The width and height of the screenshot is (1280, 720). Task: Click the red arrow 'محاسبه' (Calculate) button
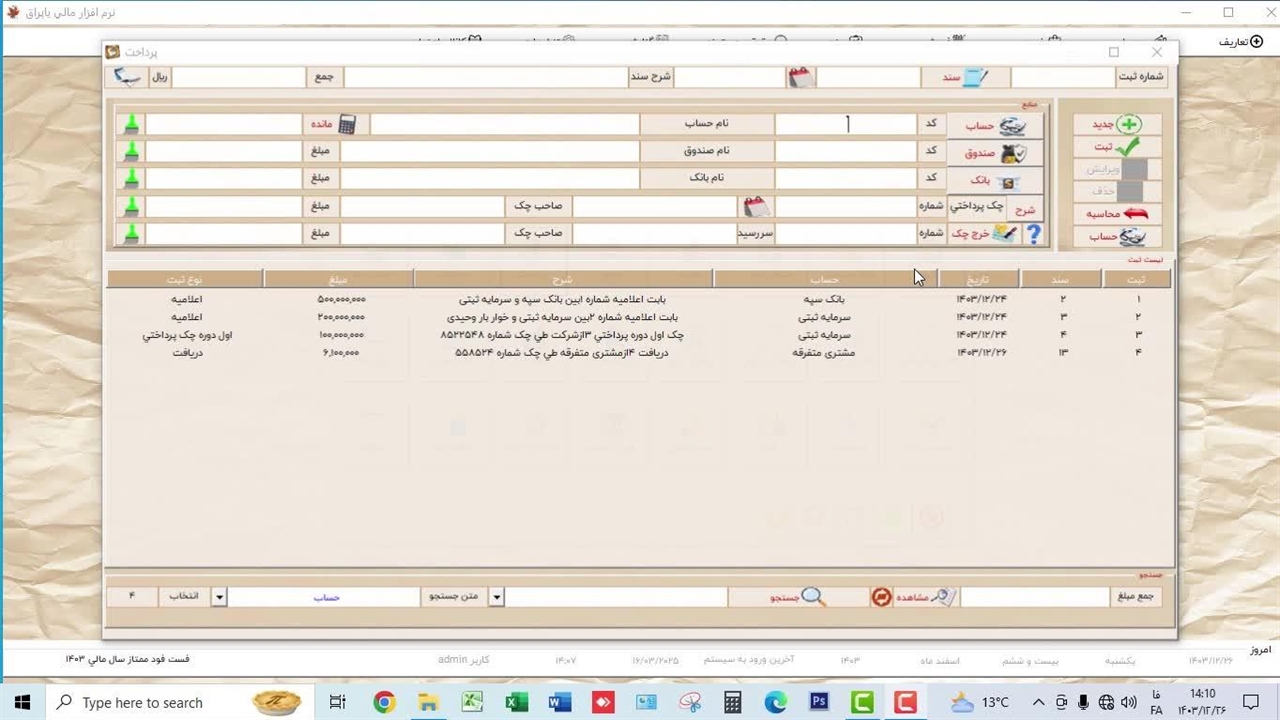pos(1117,214)
